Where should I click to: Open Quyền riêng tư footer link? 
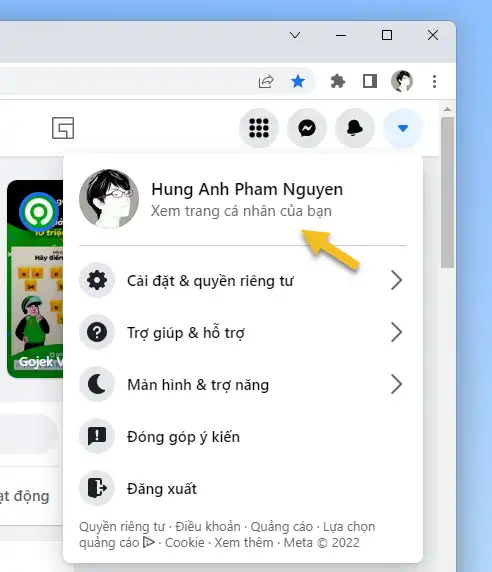(122, 527)
